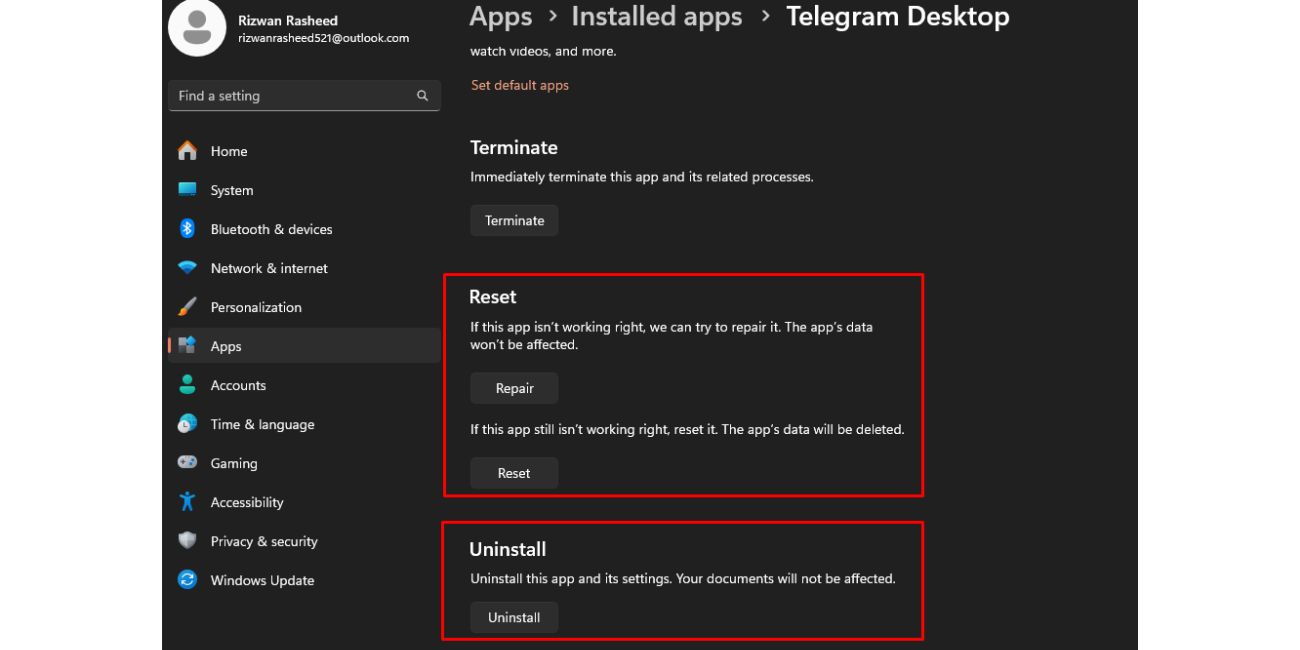
Task: Click the Network wifi icon
Action: pyautogui.click(x=187, y=268)
